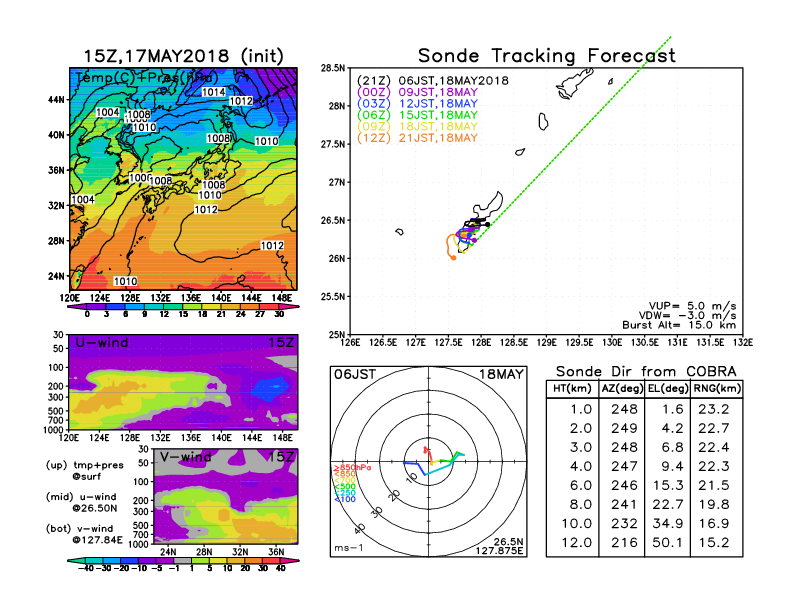This screenshot has height=612, width=792.
Task: Click elevation value "50.1"
Action: tap(668, 543)
